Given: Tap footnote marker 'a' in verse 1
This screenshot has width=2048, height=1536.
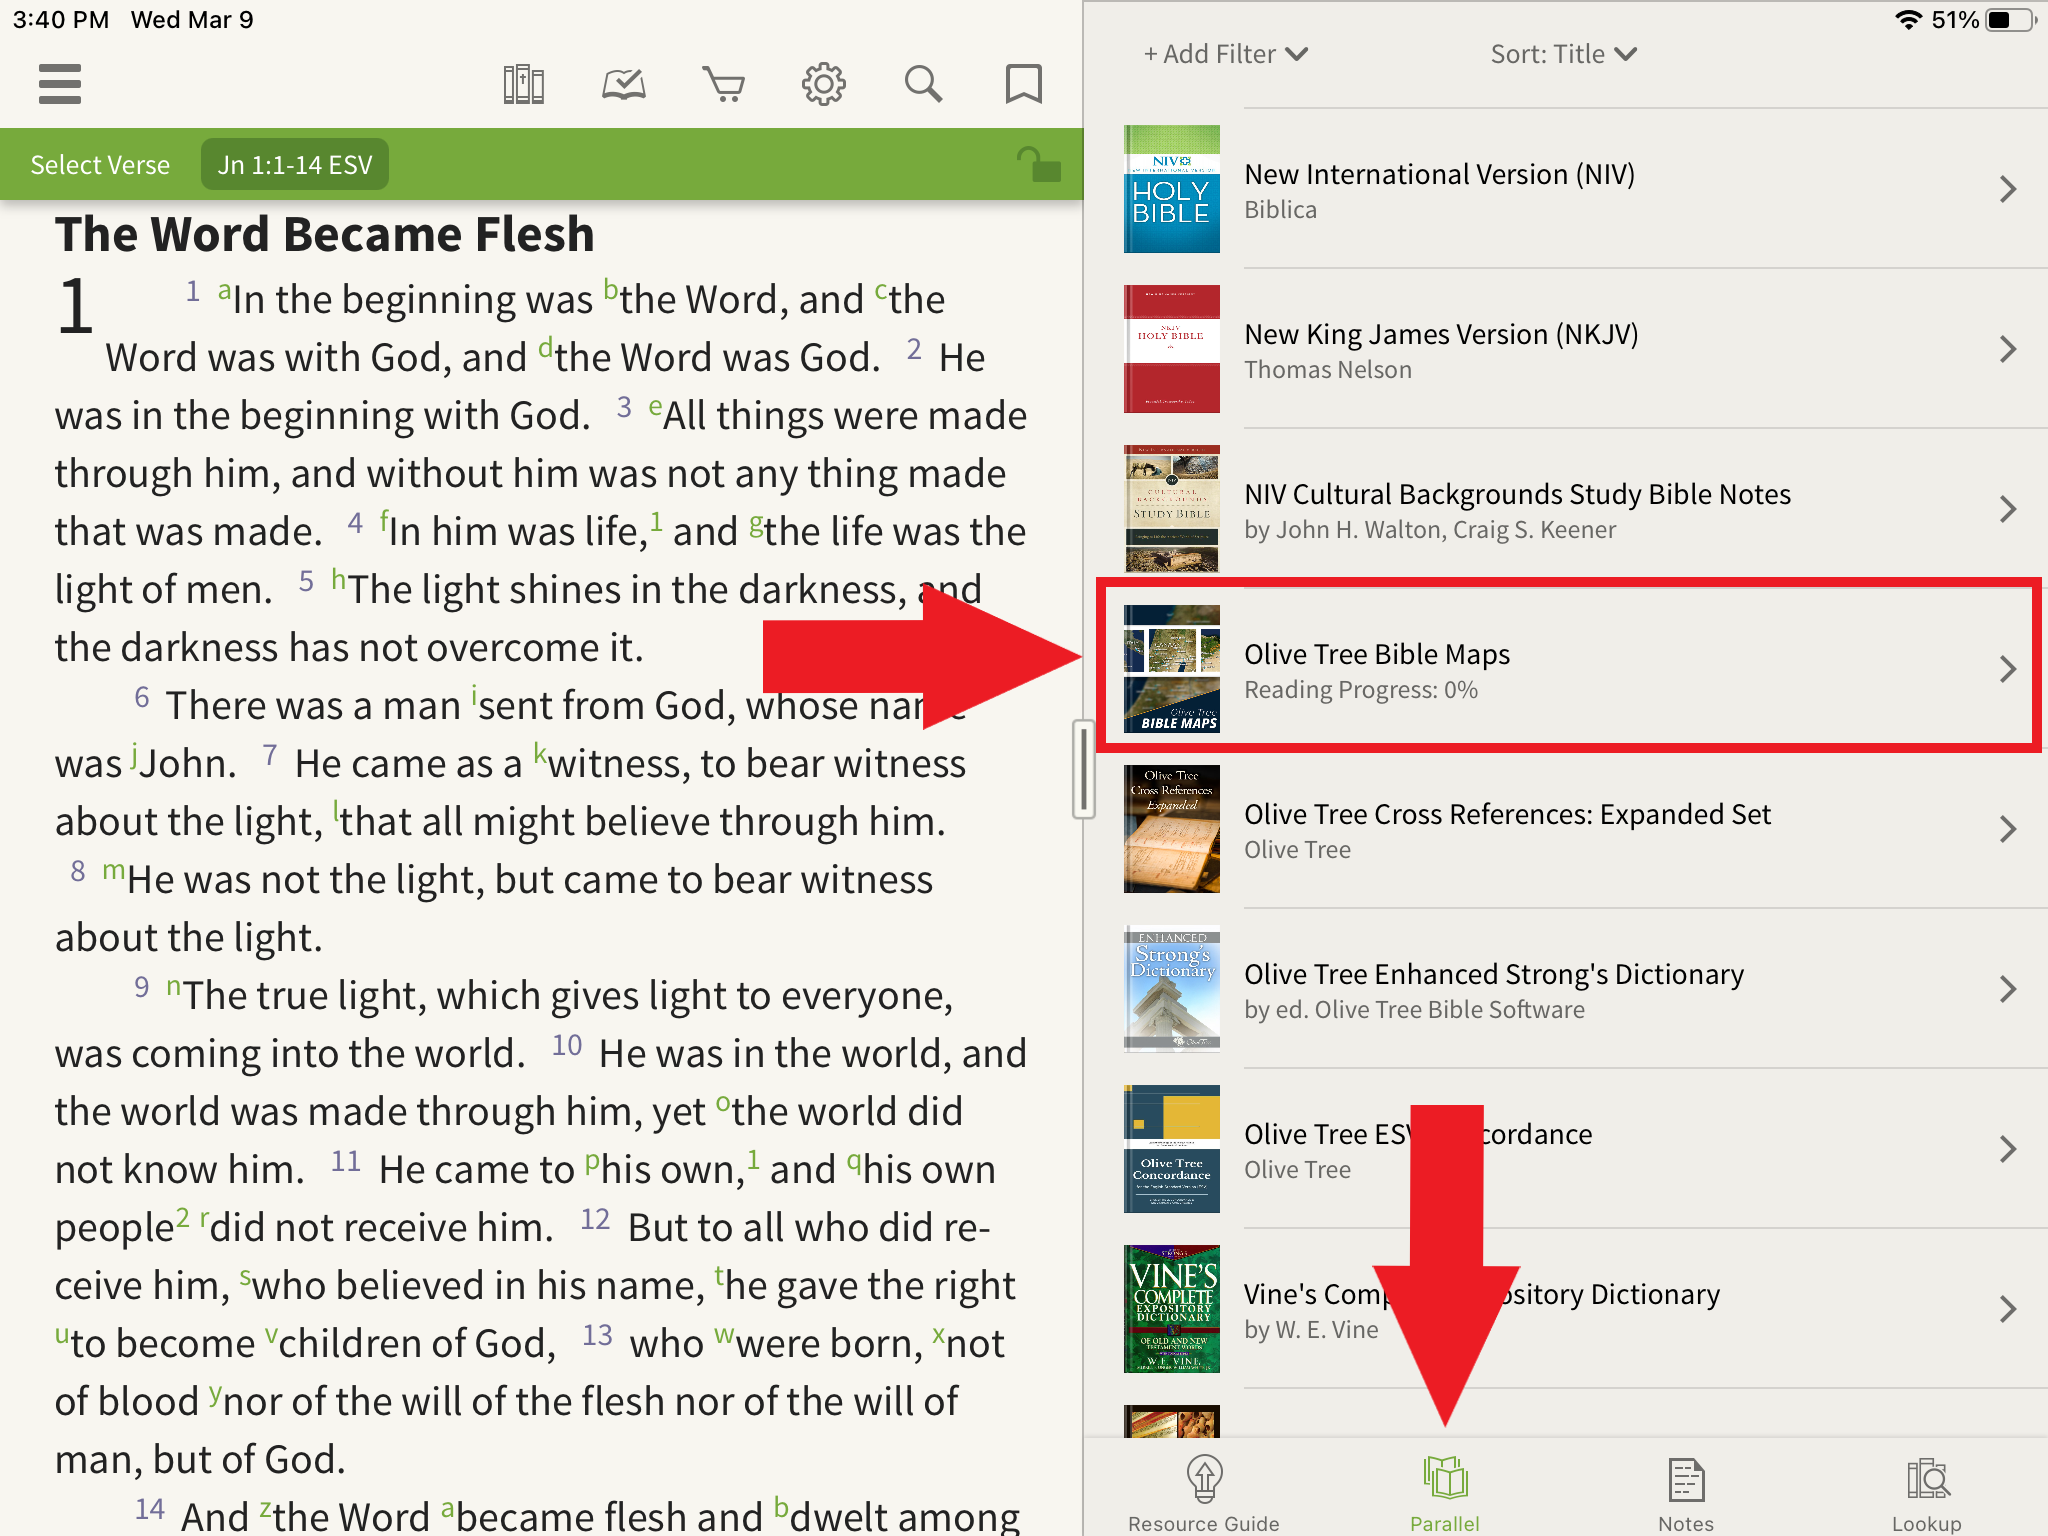Looking at the screenshot, I should (224, 292).
